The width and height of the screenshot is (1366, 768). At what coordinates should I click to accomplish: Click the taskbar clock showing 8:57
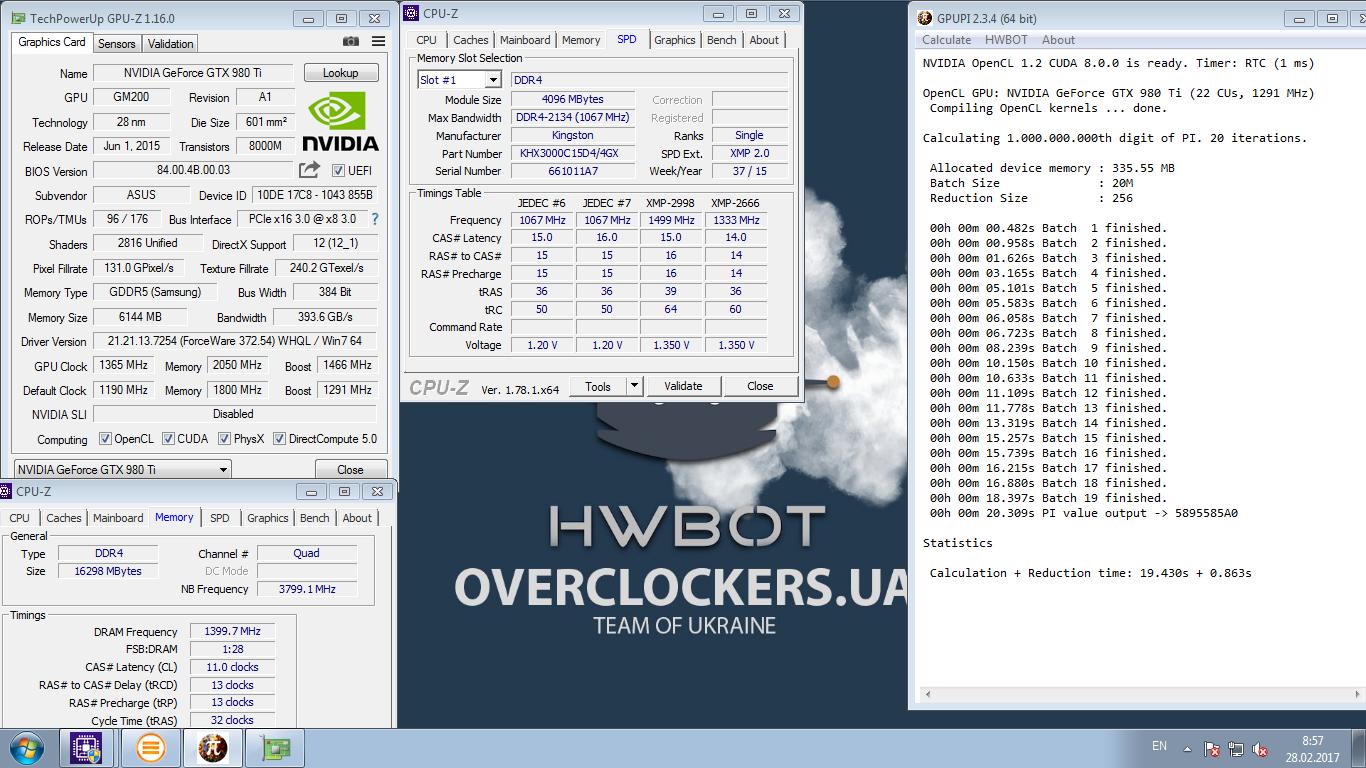(x=1313, y=741)
